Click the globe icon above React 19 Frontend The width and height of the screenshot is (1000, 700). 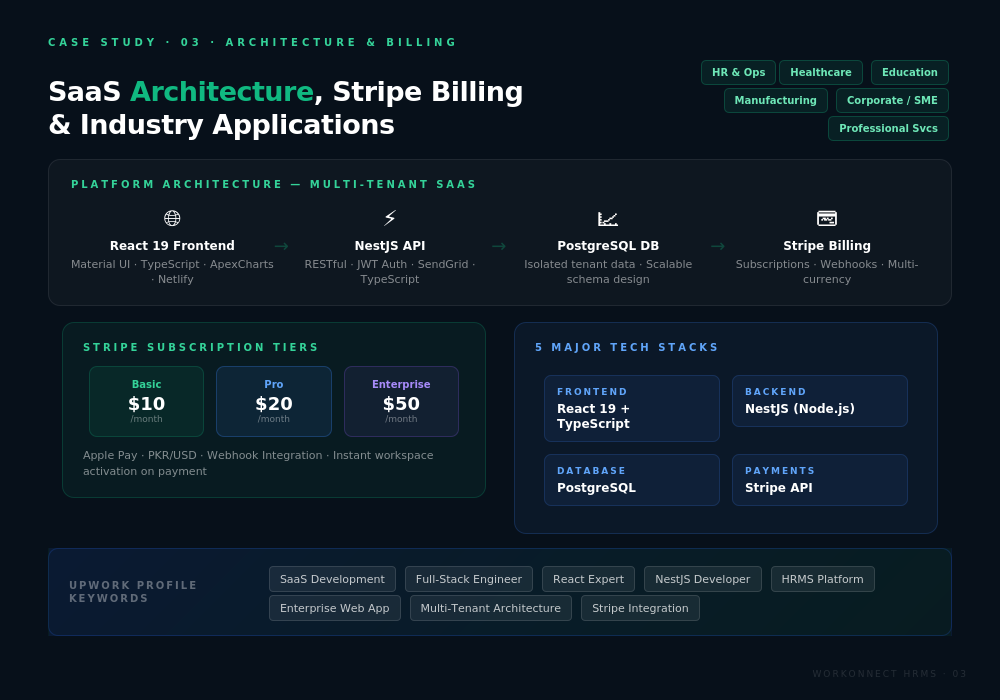coord(172,218)
